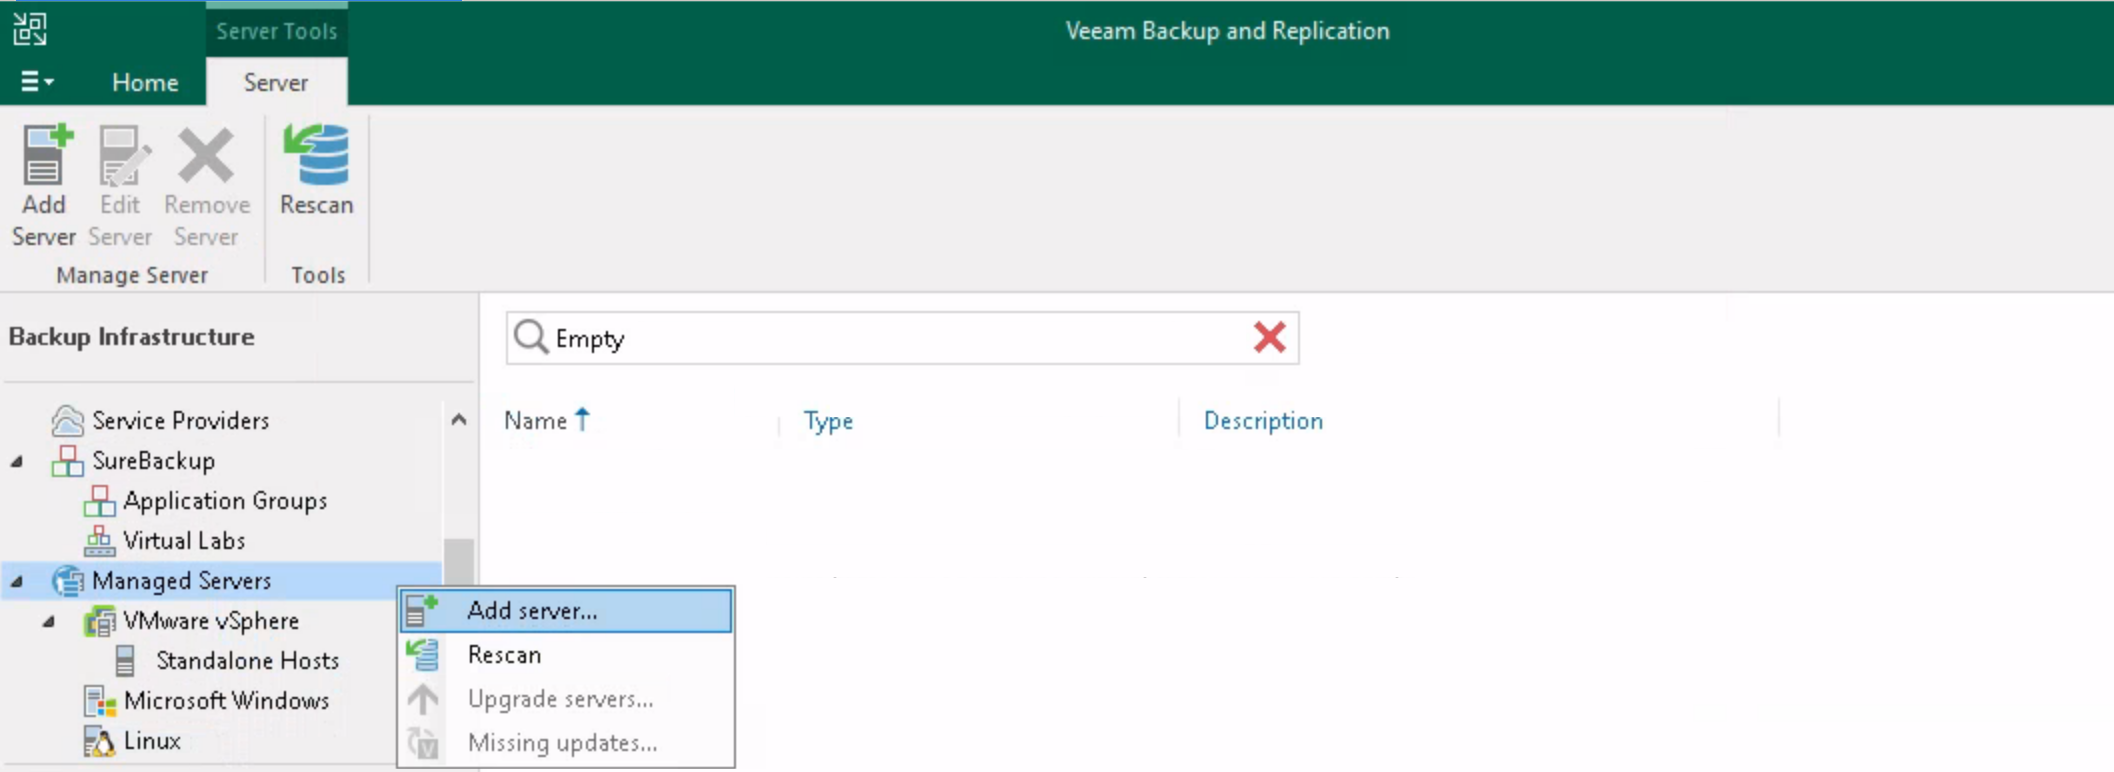The height and width of the screenshot is (772, 2114).
Task: Click the Linux penguin icon
Action: click(x=99, y=741)
